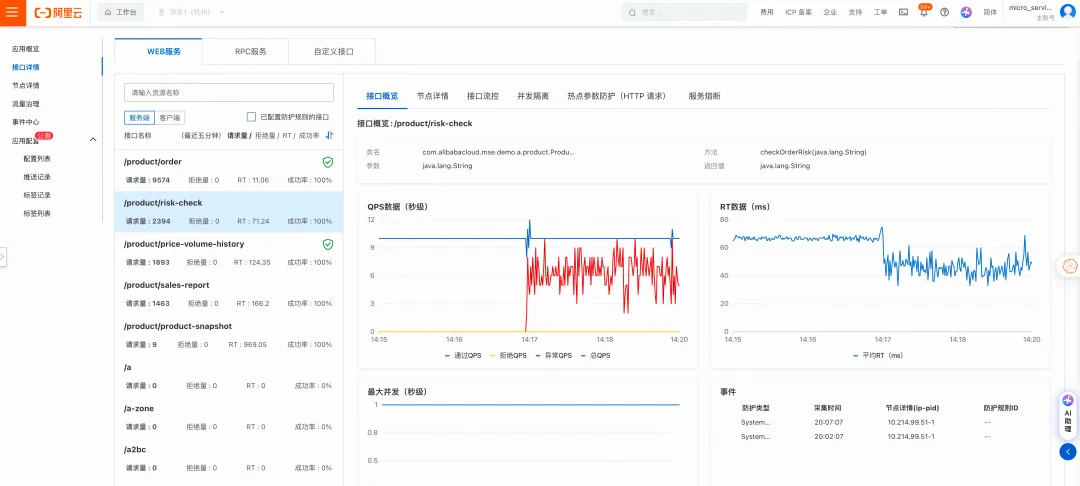Open the AI 助理 floating button
1080x486 pixels.
(x=1068, y=415)
